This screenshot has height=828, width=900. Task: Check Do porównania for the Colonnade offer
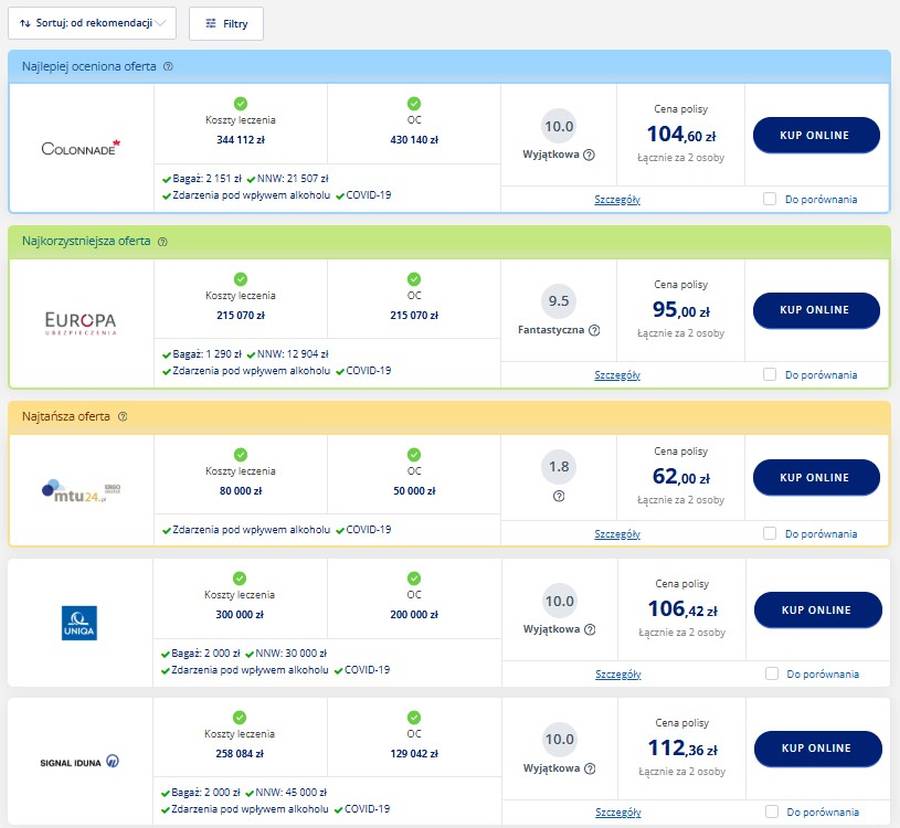tap(770, 199)
